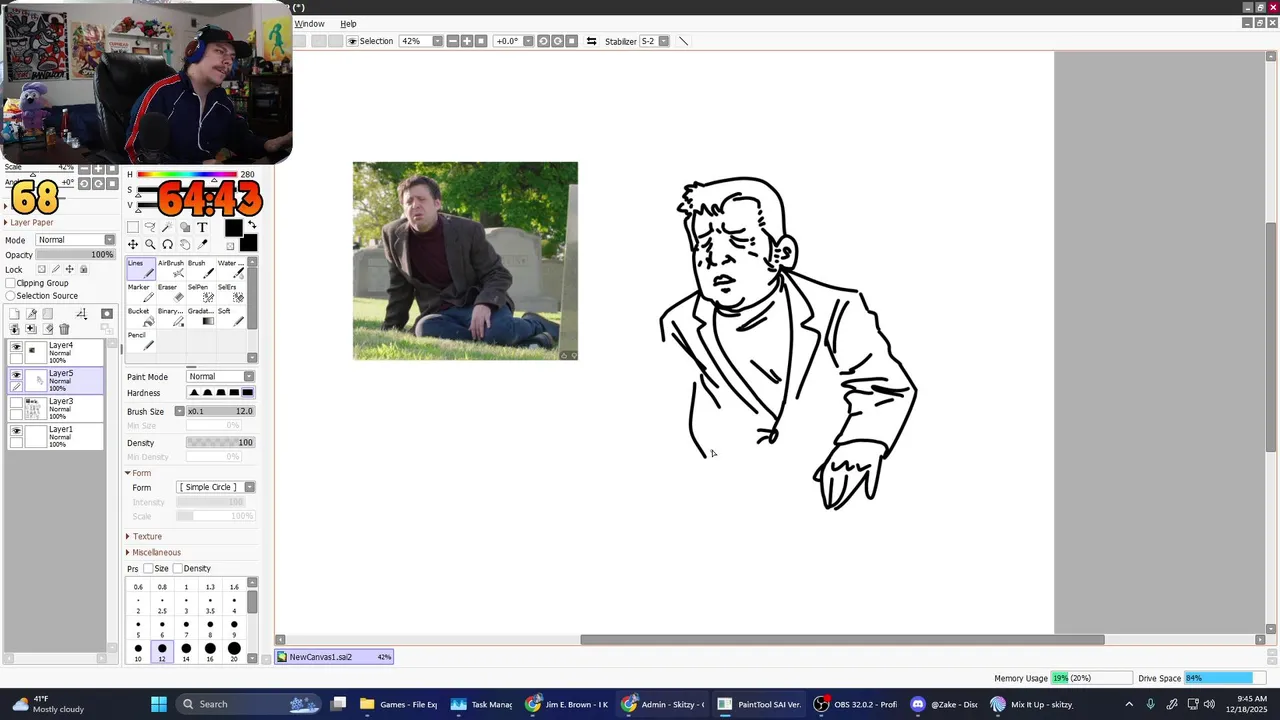Enable pressure Size checkbox
Viewport: 1280px width, 720px height.
[x=148, y=568]
